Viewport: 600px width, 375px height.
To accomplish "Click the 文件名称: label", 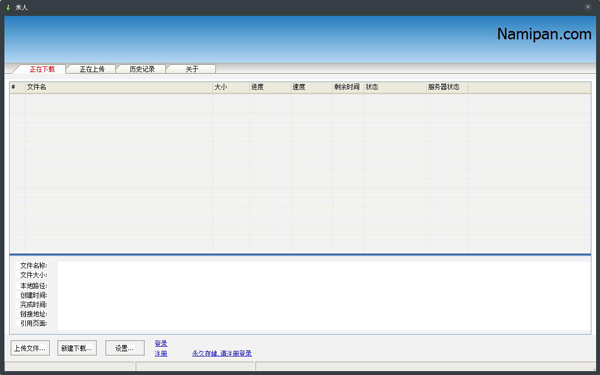I will tap(34, 266).
